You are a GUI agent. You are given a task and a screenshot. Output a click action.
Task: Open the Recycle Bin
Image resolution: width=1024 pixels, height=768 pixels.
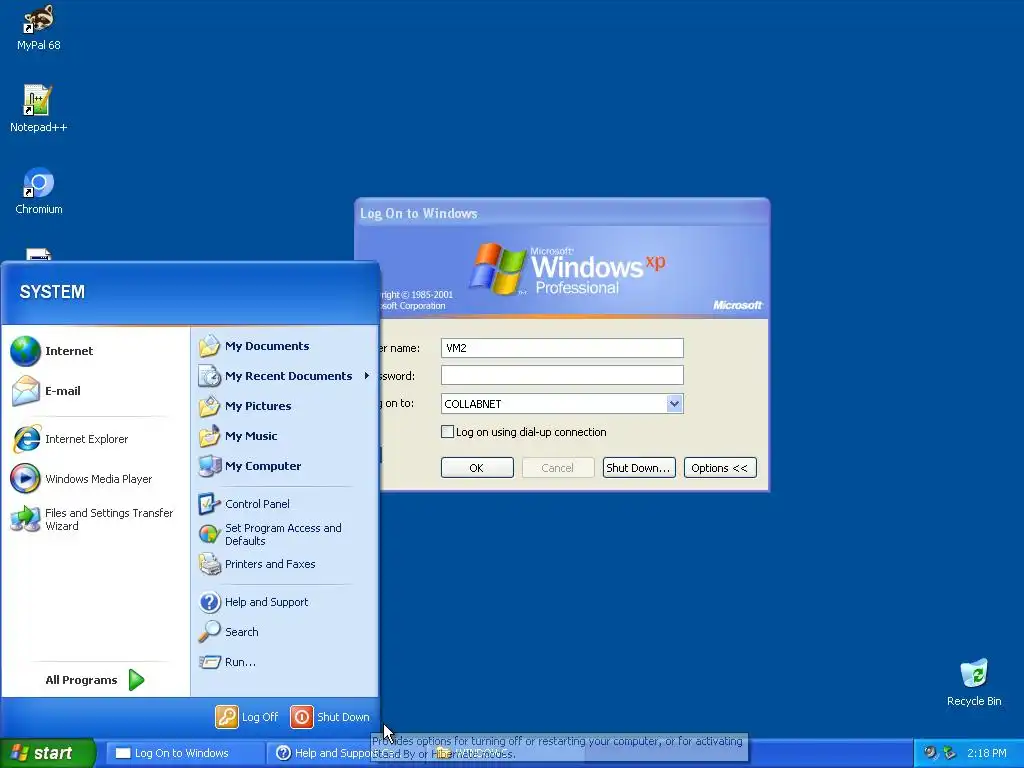coord(974,683)
